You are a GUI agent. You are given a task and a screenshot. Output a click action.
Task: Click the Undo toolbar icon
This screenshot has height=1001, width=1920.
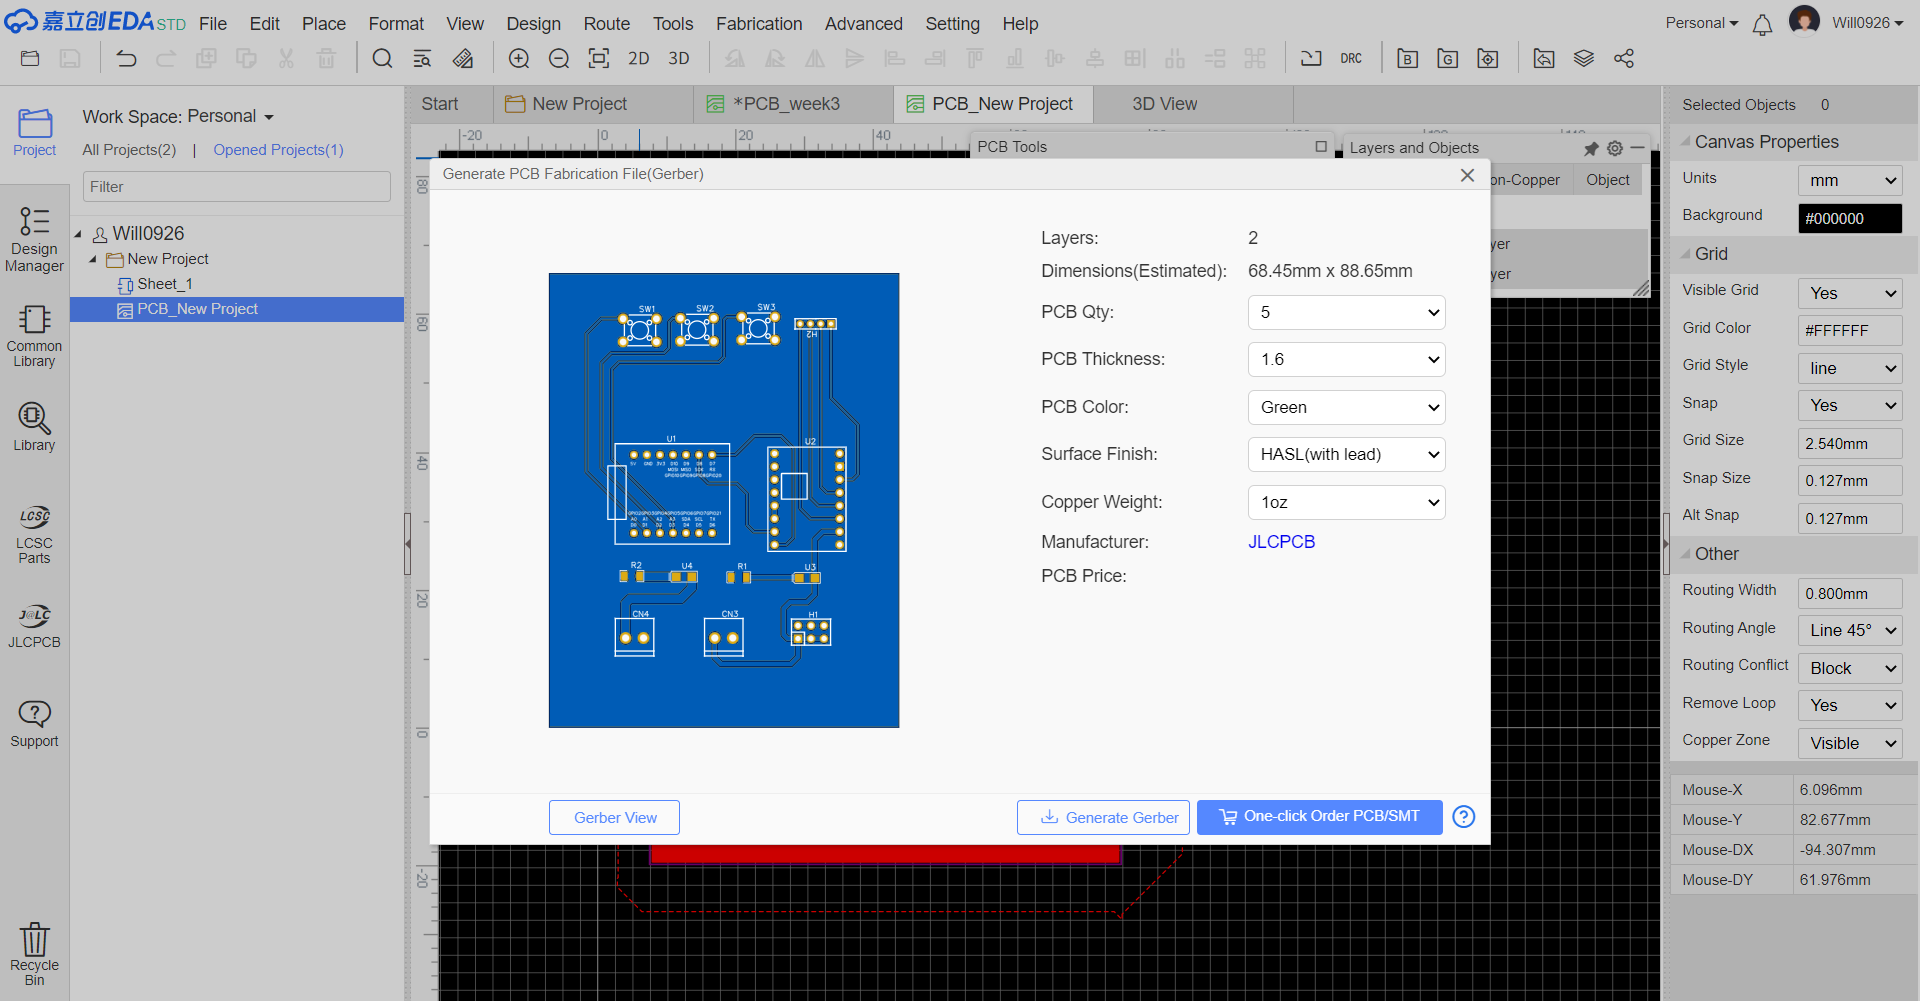click(x=126, y=59)
